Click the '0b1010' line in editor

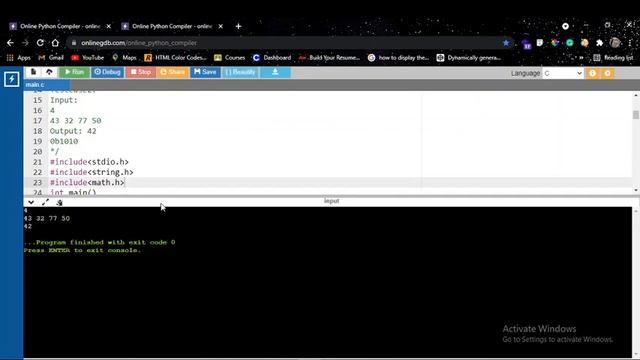click(x=64, y=141)
